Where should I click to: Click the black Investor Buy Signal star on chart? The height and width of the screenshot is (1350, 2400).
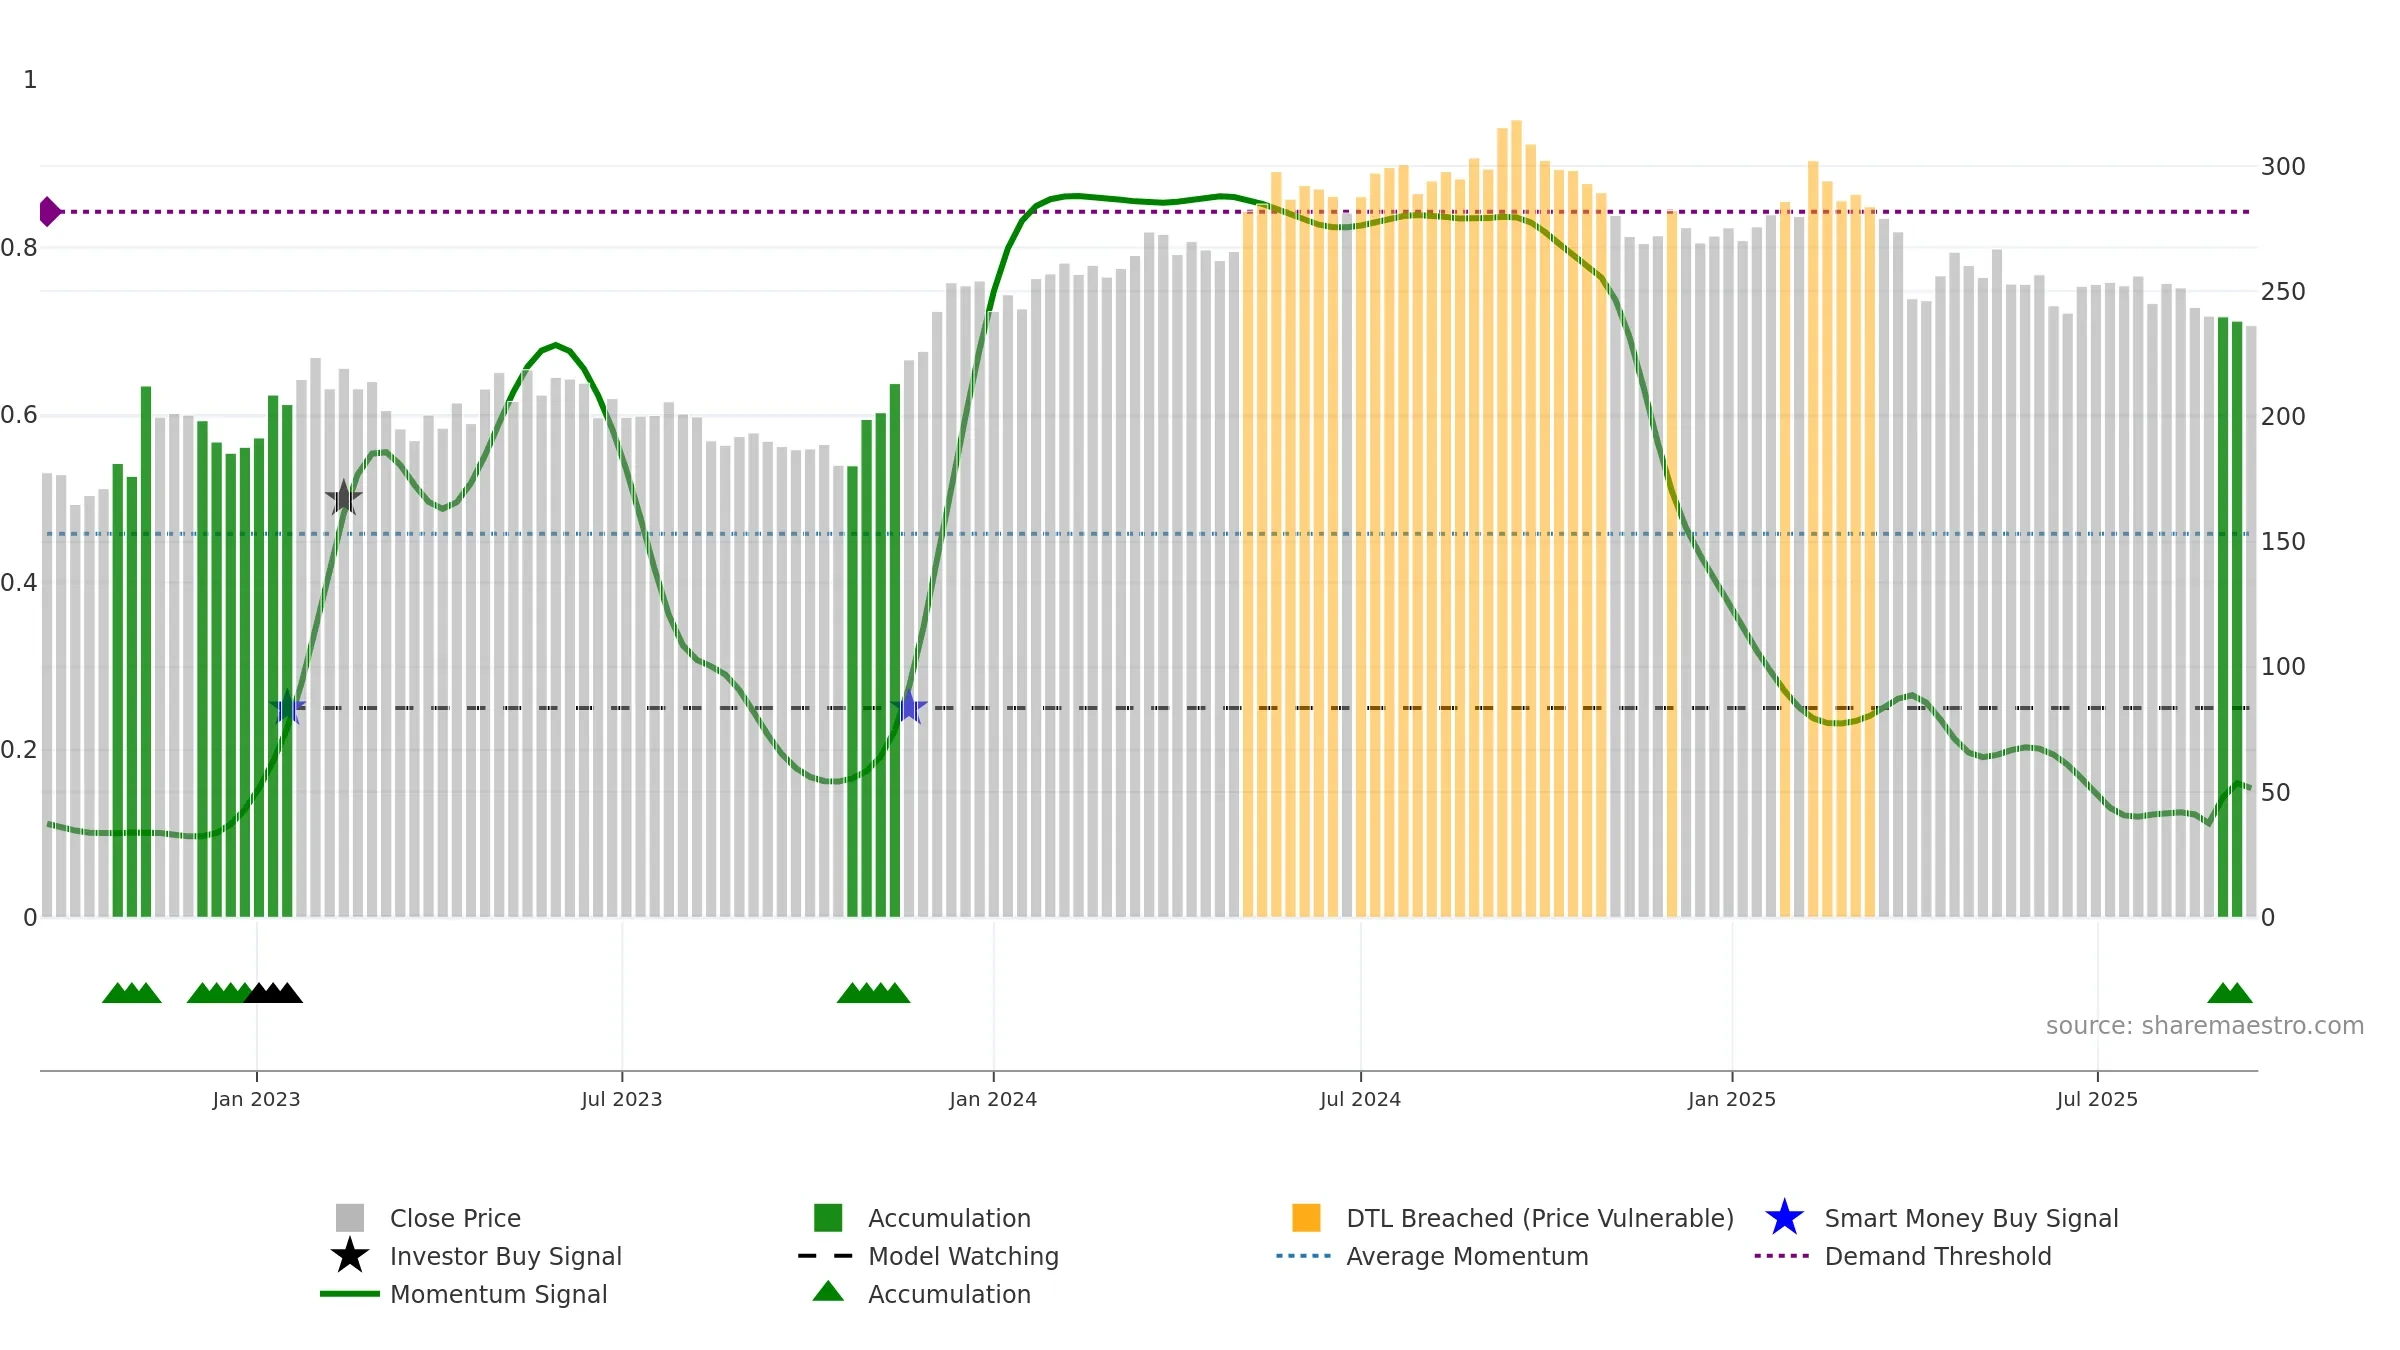click(343, 497)
